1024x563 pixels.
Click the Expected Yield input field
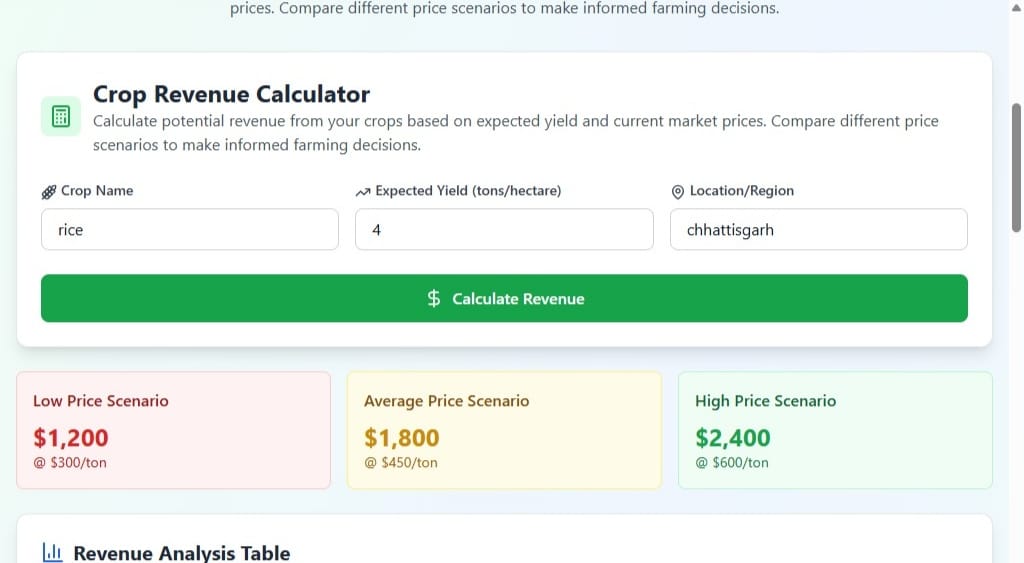(504, 230)
